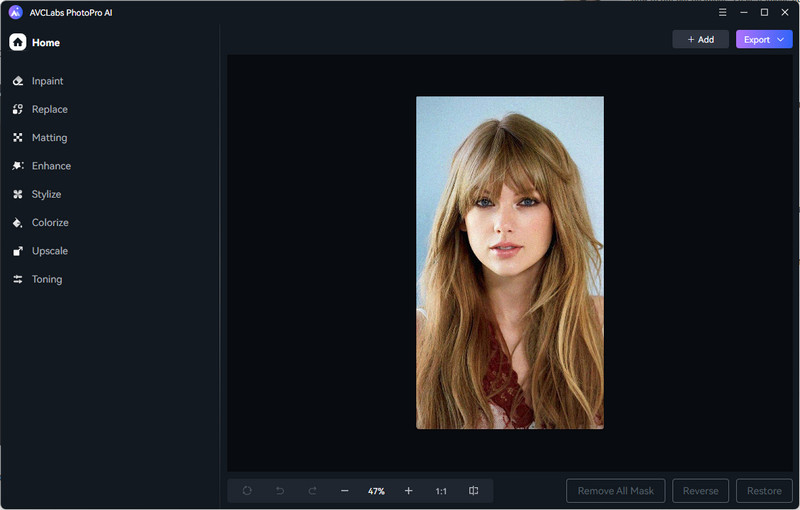Select the Enhance tool icon
The image size is (800, 510).
click(x=18, y=166)
